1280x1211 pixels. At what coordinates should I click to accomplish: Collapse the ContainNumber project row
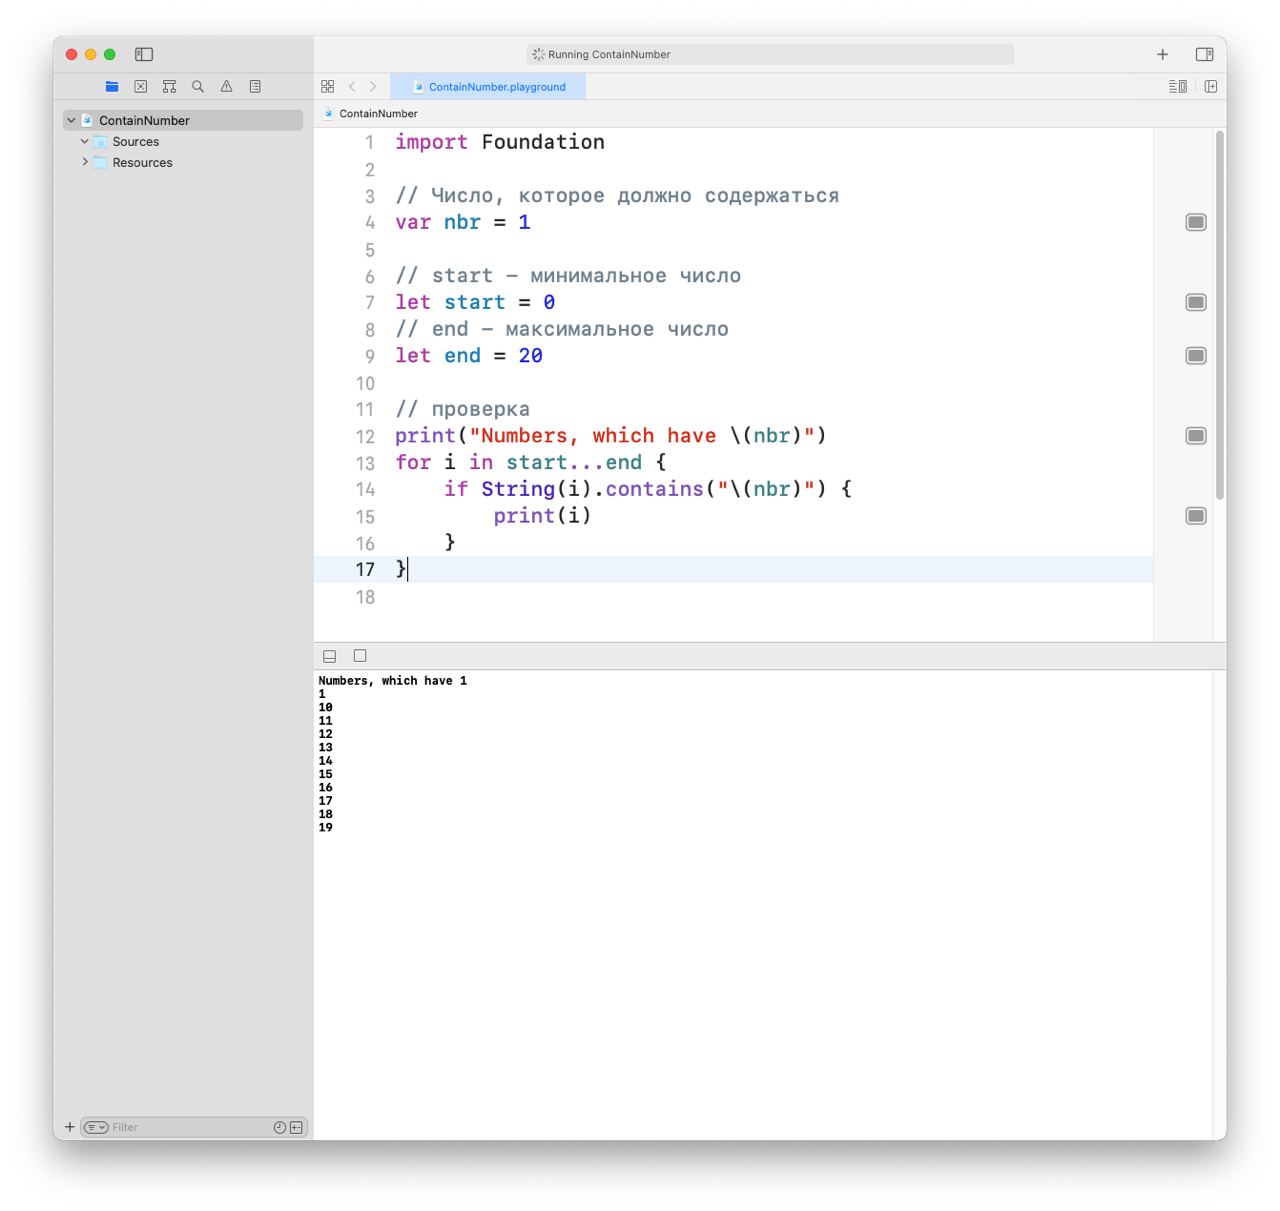point(71,120)
